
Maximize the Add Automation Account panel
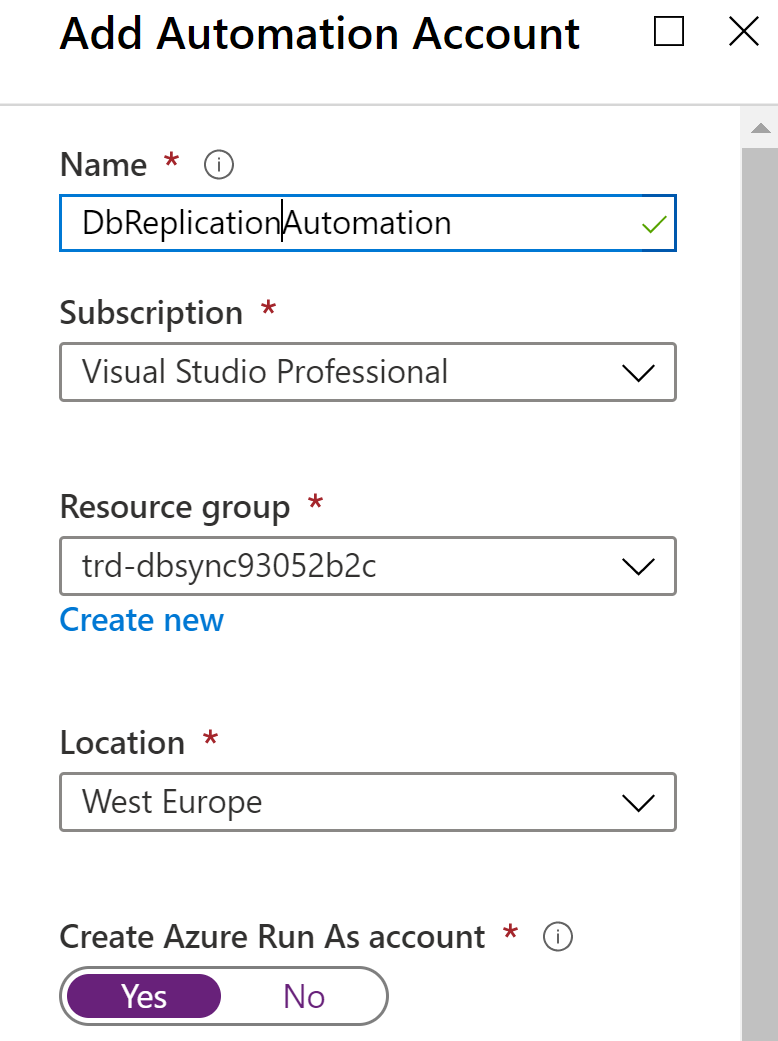pyautogui.click(x=669, y=33)
